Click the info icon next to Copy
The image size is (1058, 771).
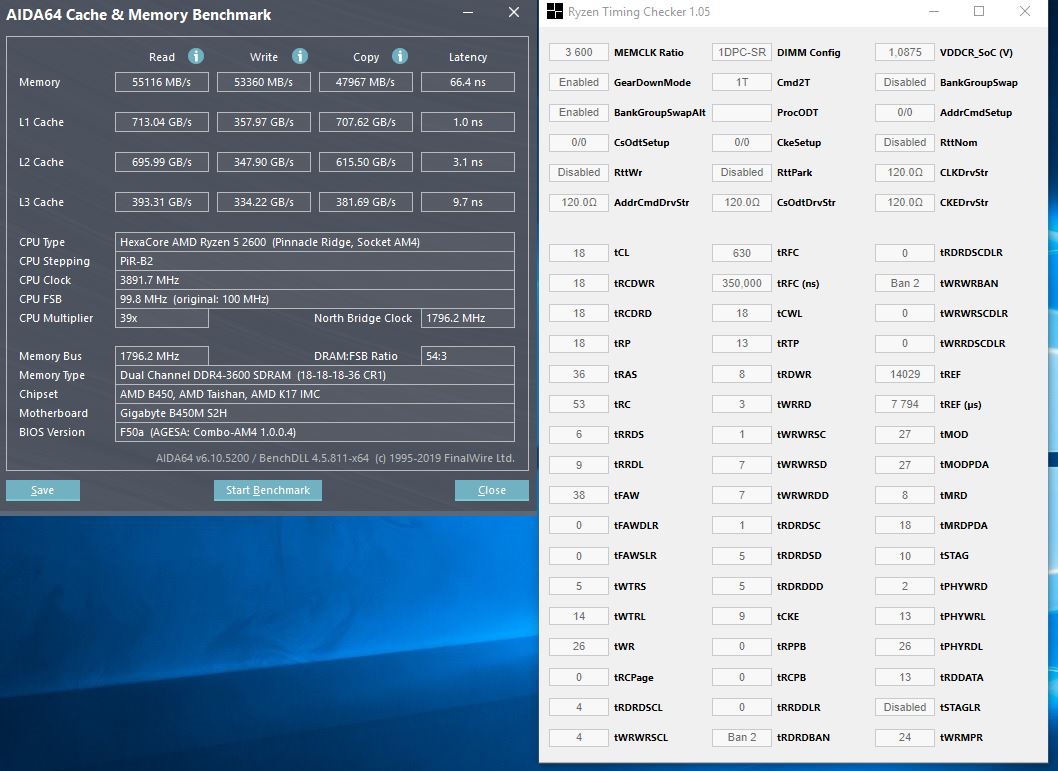399,57
